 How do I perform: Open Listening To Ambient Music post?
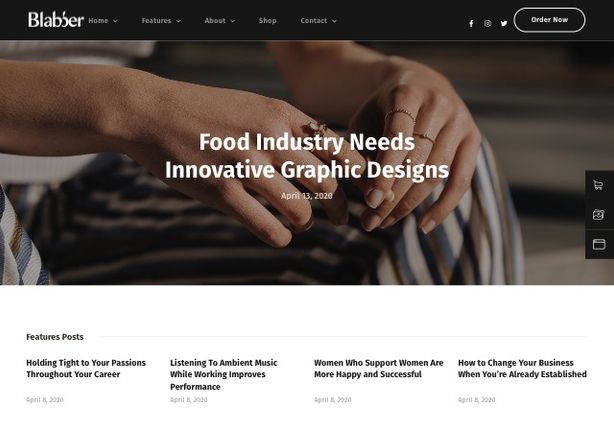pyautogui.click(x=224, y=374)
